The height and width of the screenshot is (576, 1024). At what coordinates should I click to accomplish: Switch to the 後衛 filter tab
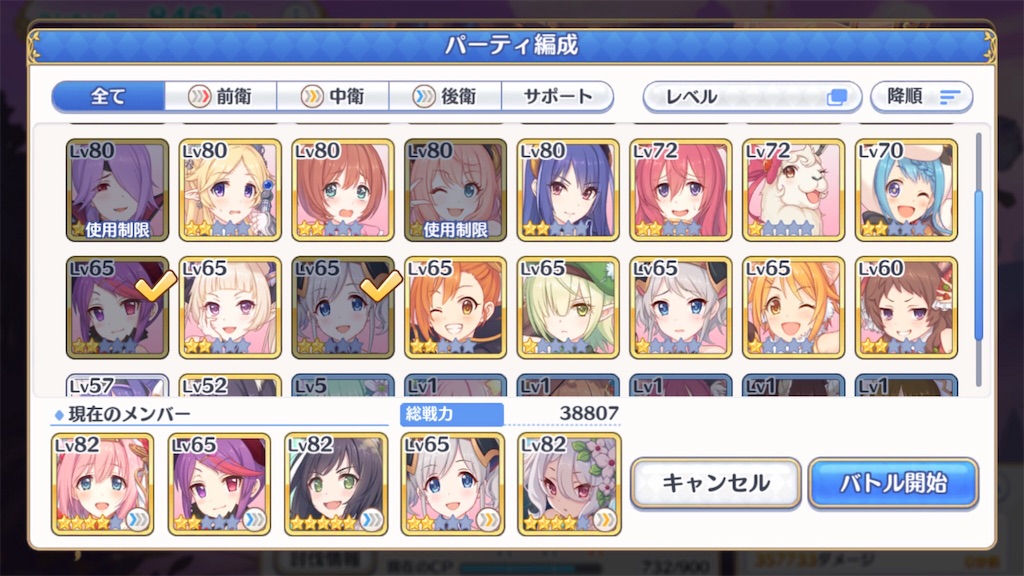click(x=445, y=97)
